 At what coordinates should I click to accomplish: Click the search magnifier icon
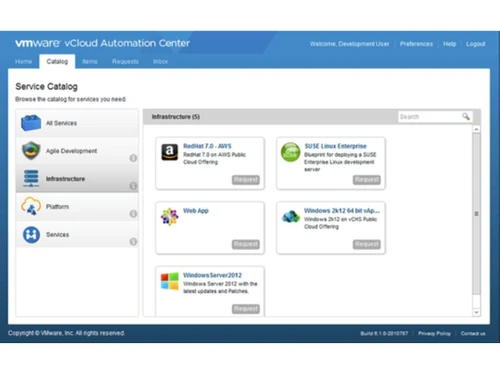(x=466, y=116)
